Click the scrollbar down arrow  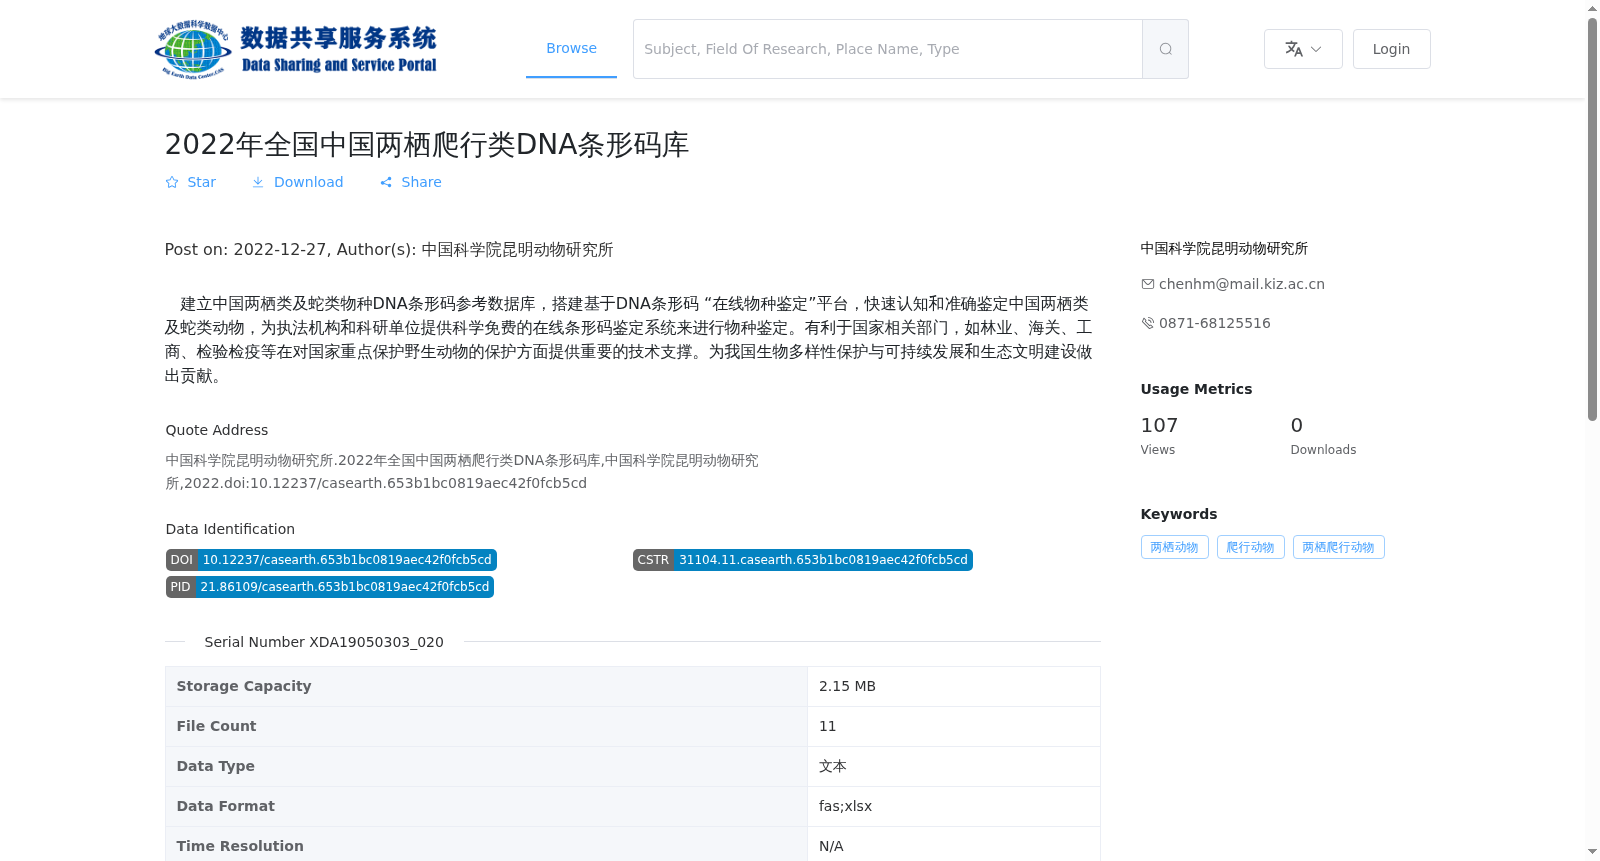(1592, 852)
